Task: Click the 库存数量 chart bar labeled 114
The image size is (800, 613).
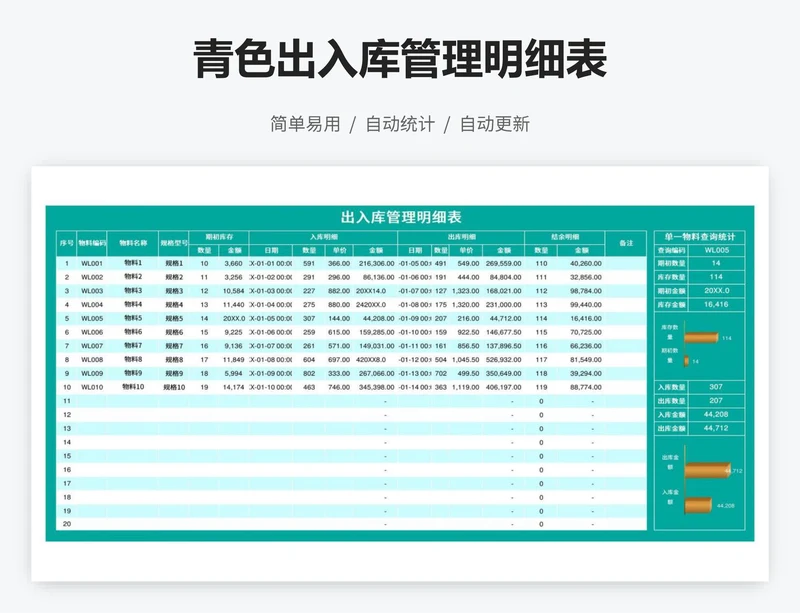Action: click(x=702, y=337)
